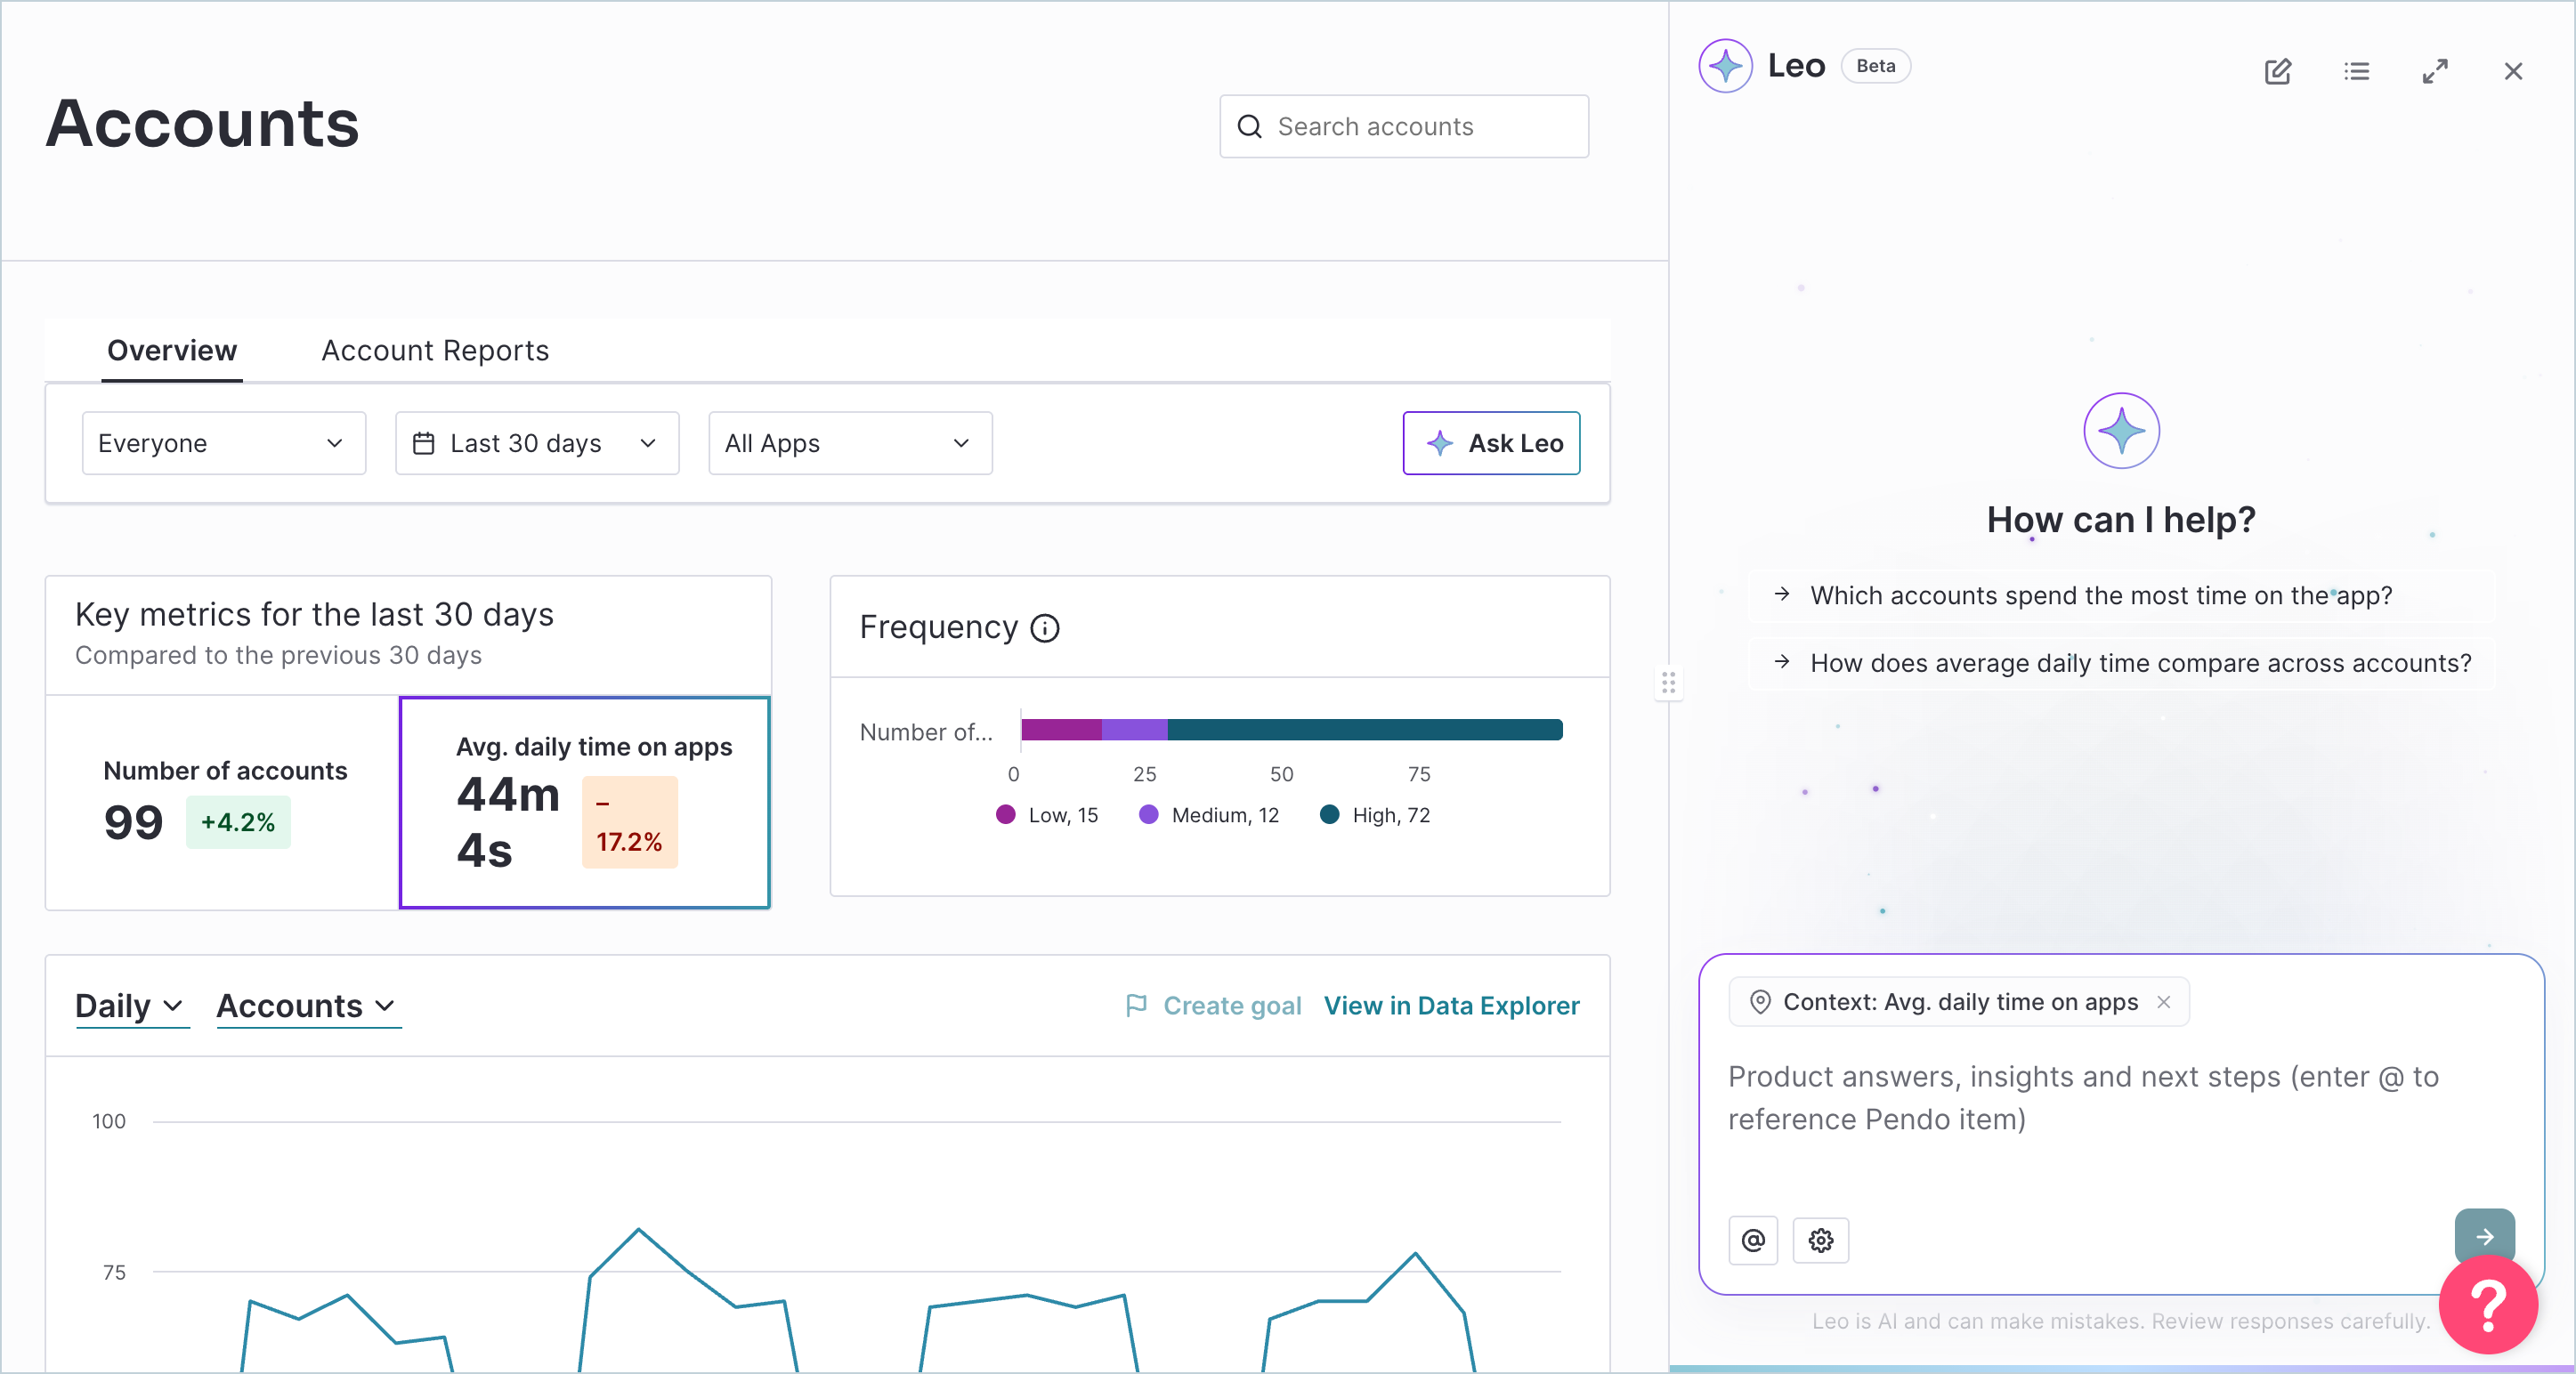
Task: Click the Ask Leo button
Action: tap(1491, 443)
